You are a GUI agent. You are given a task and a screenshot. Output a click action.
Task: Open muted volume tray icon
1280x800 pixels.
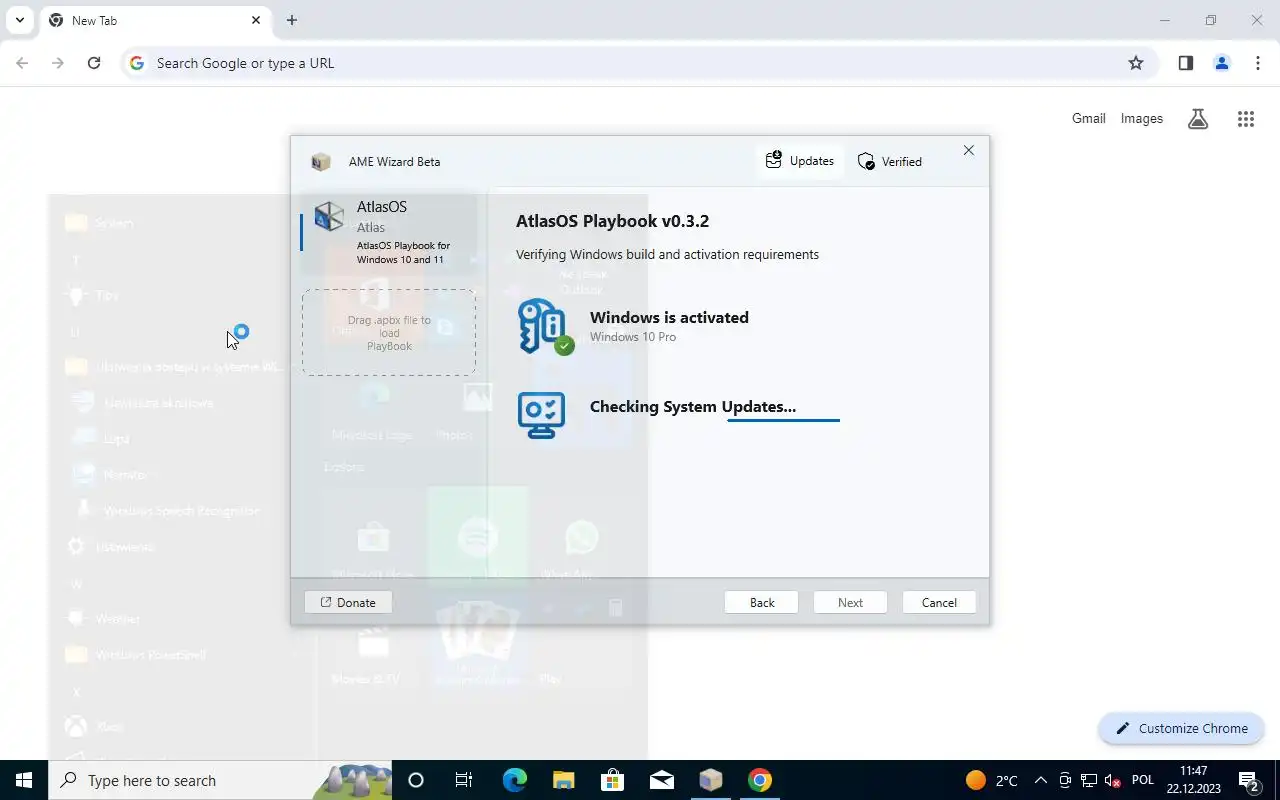(1113, 780)
